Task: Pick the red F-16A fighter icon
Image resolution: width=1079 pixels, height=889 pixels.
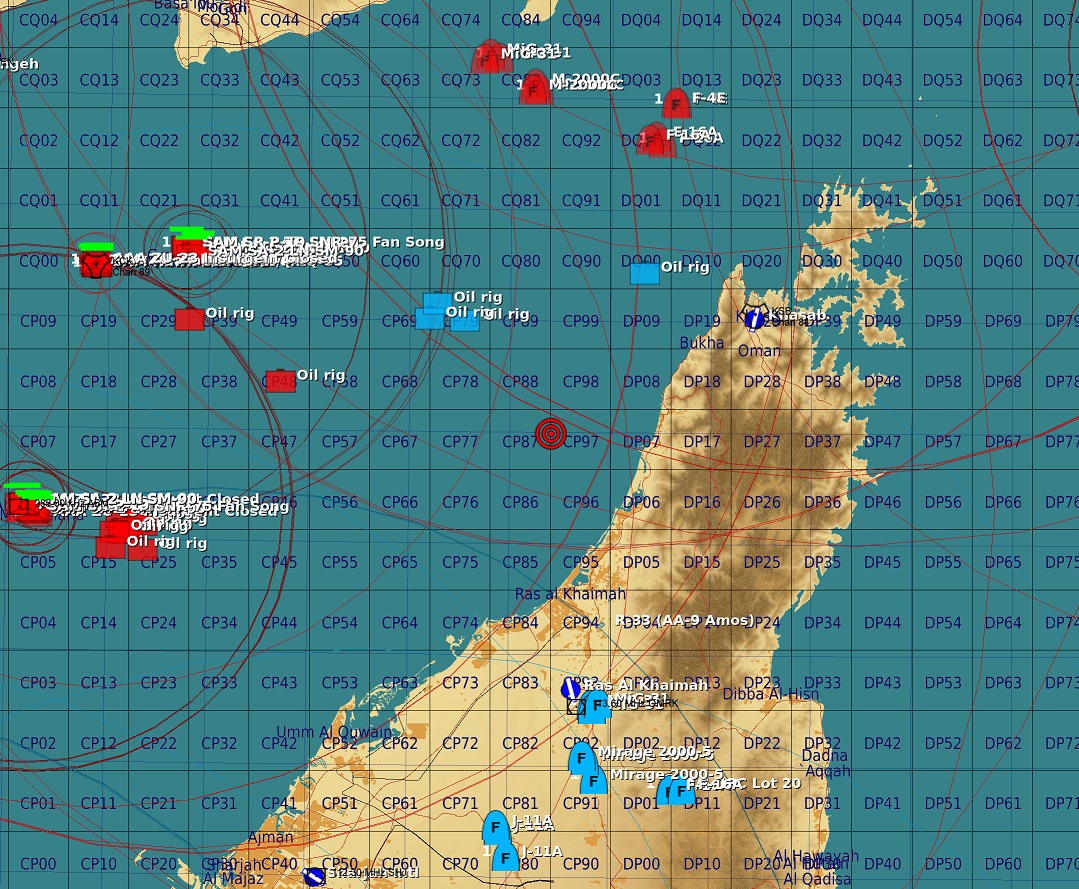Action: 656,139
